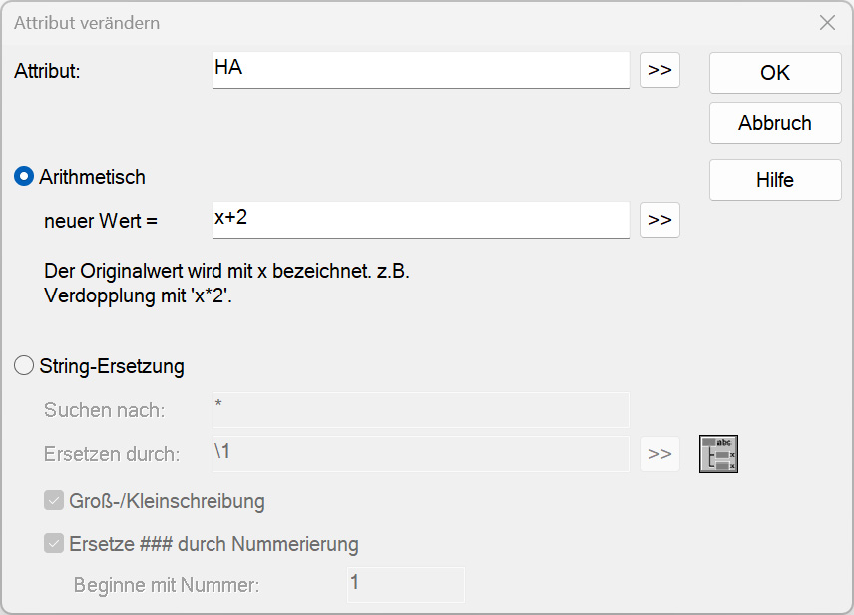Click the neuer Wert field with x+2
The height and width of the screenshot is (615, 854).
pyautogui.click(x=421, y=220)
